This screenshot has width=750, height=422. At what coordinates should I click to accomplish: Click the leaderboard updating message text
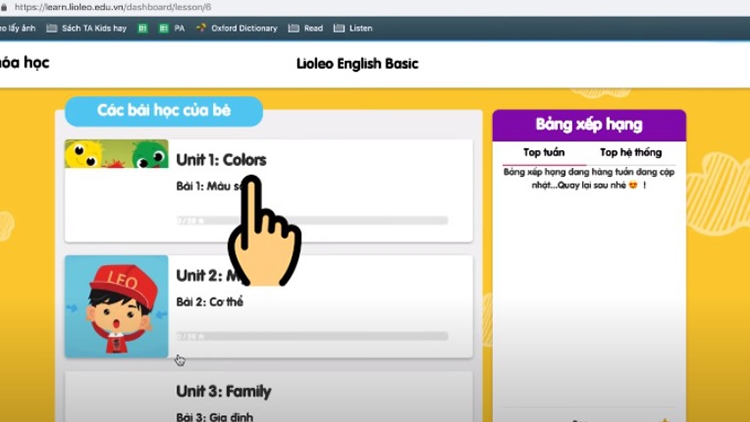[589, 178]
